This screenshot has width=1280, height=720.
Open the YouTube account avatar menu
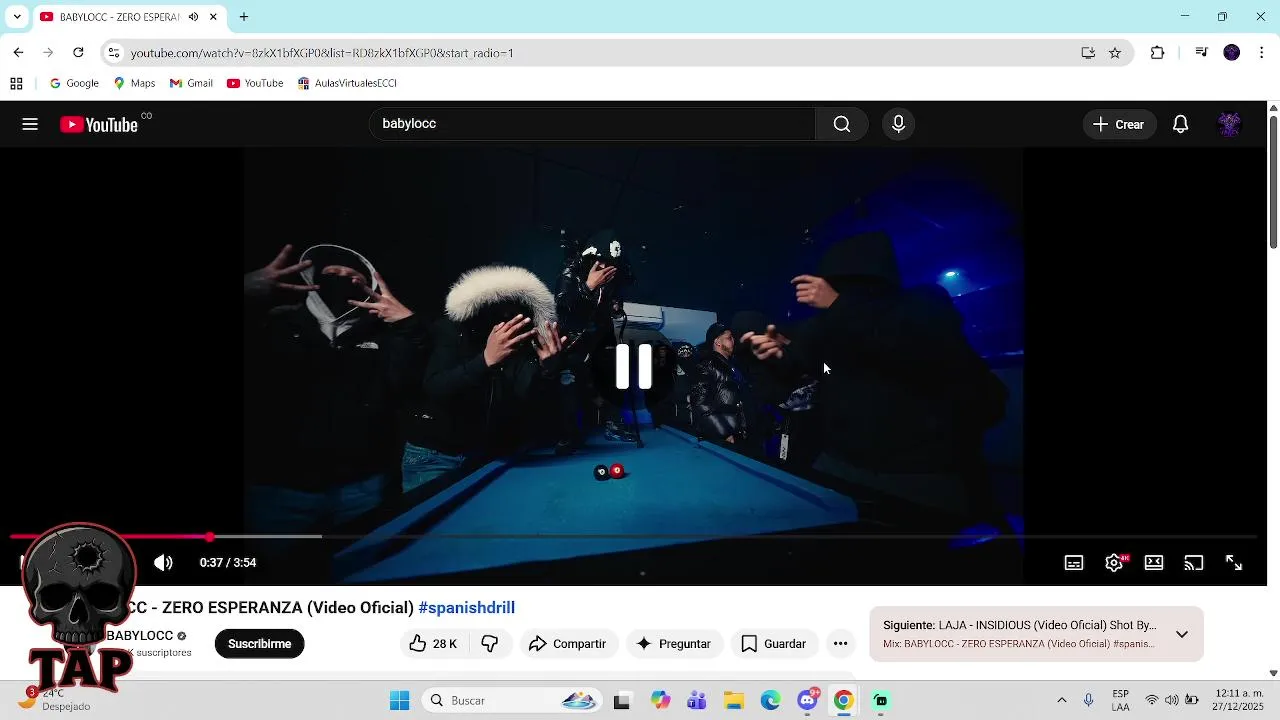tap(1229, 124)
